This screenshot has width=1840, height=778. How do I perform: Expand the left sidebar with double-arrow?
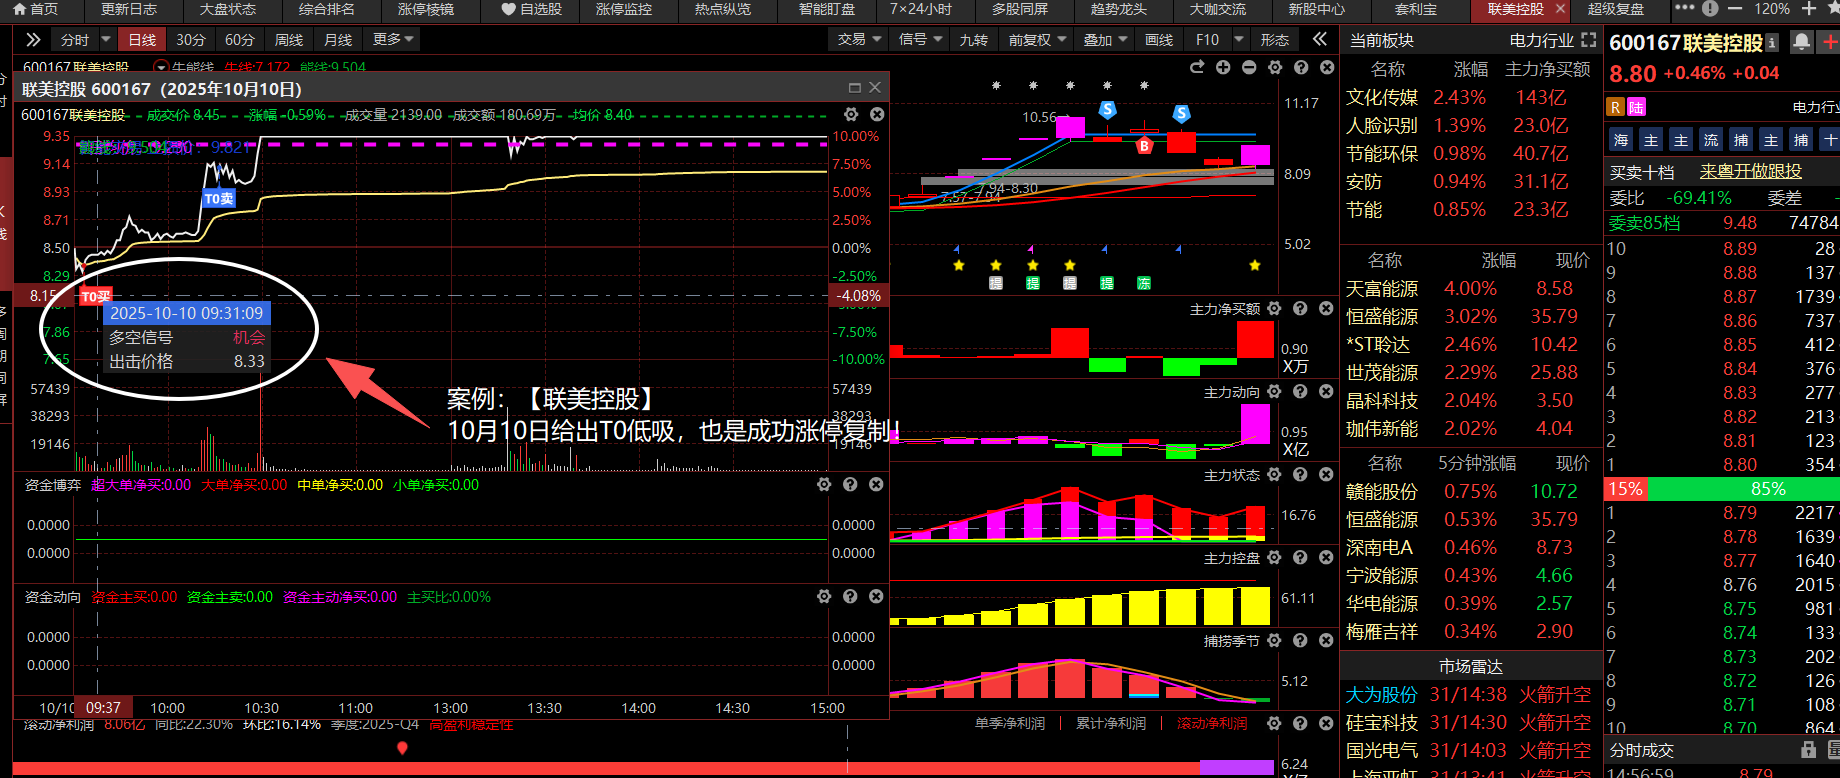pos(33,39)
